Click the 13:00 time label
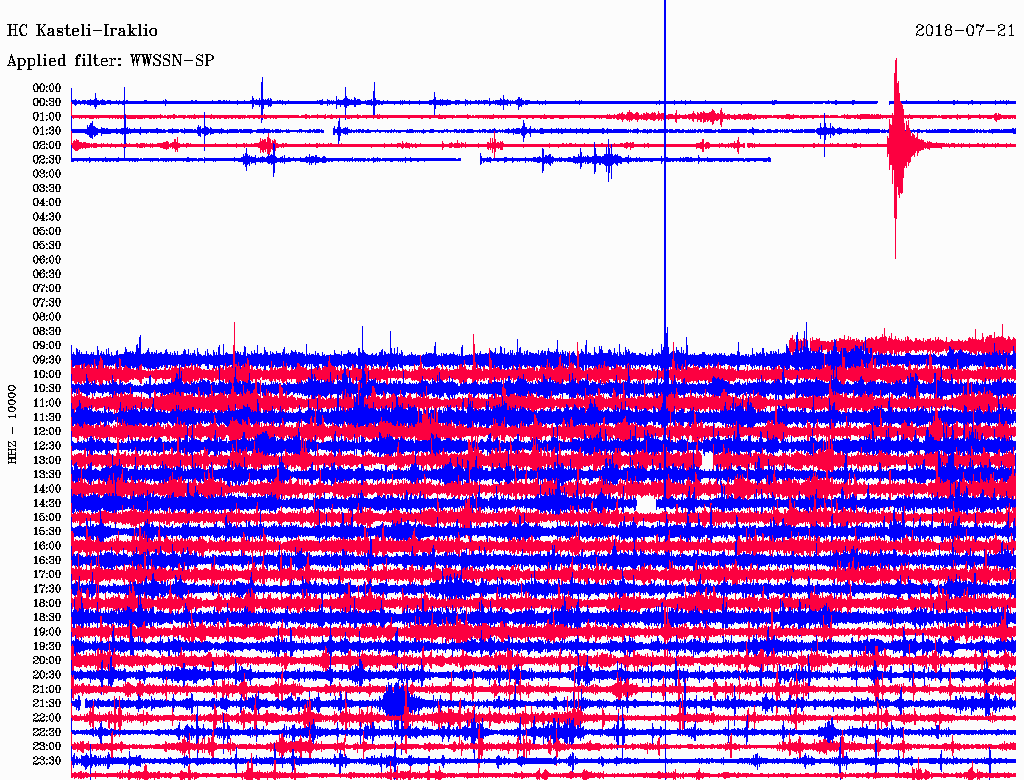The height and width of the screenshot is (780, 1024). [x=47, y=460]
